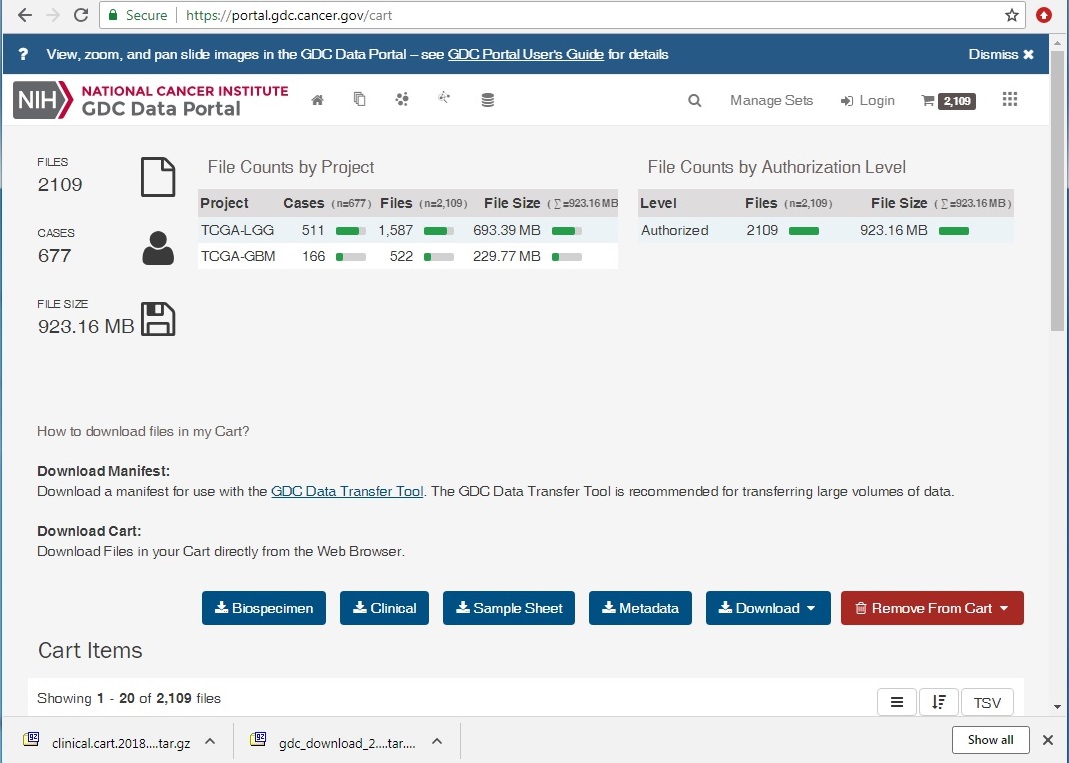Screen dimensions: 1069x763
Task: Open the quick search magnifier
Action: [x=694, y=101]
